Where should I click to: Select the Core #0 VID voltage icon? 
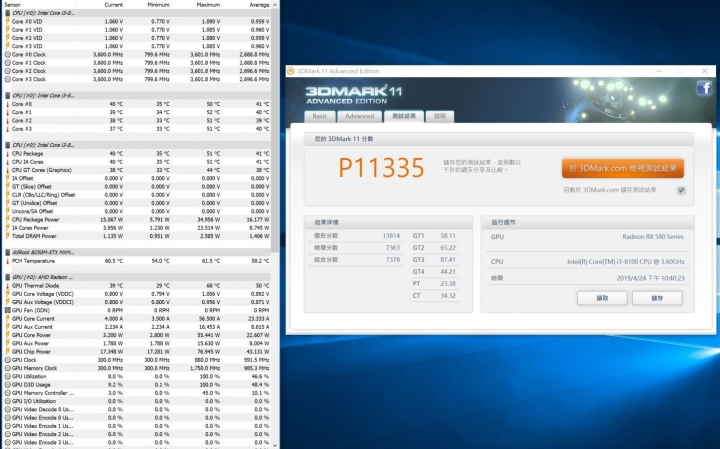[x=7, y=22]
